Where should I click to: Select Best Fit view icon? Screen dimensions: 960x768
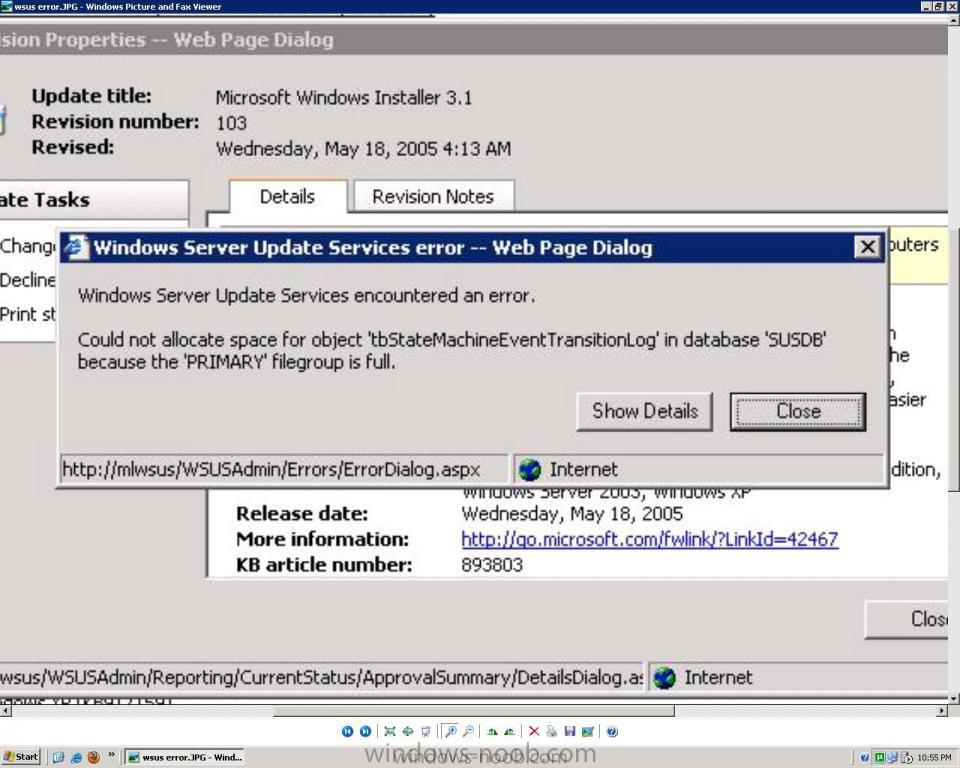[389, 731]
